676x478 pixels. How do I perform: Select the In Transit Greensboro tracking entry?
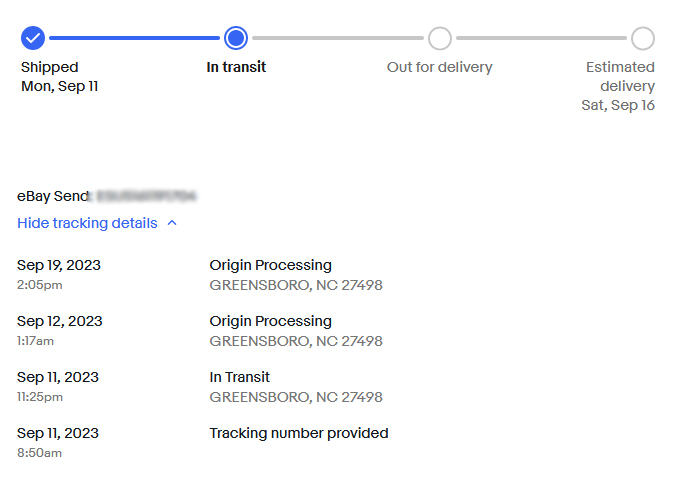coord(200,387)
